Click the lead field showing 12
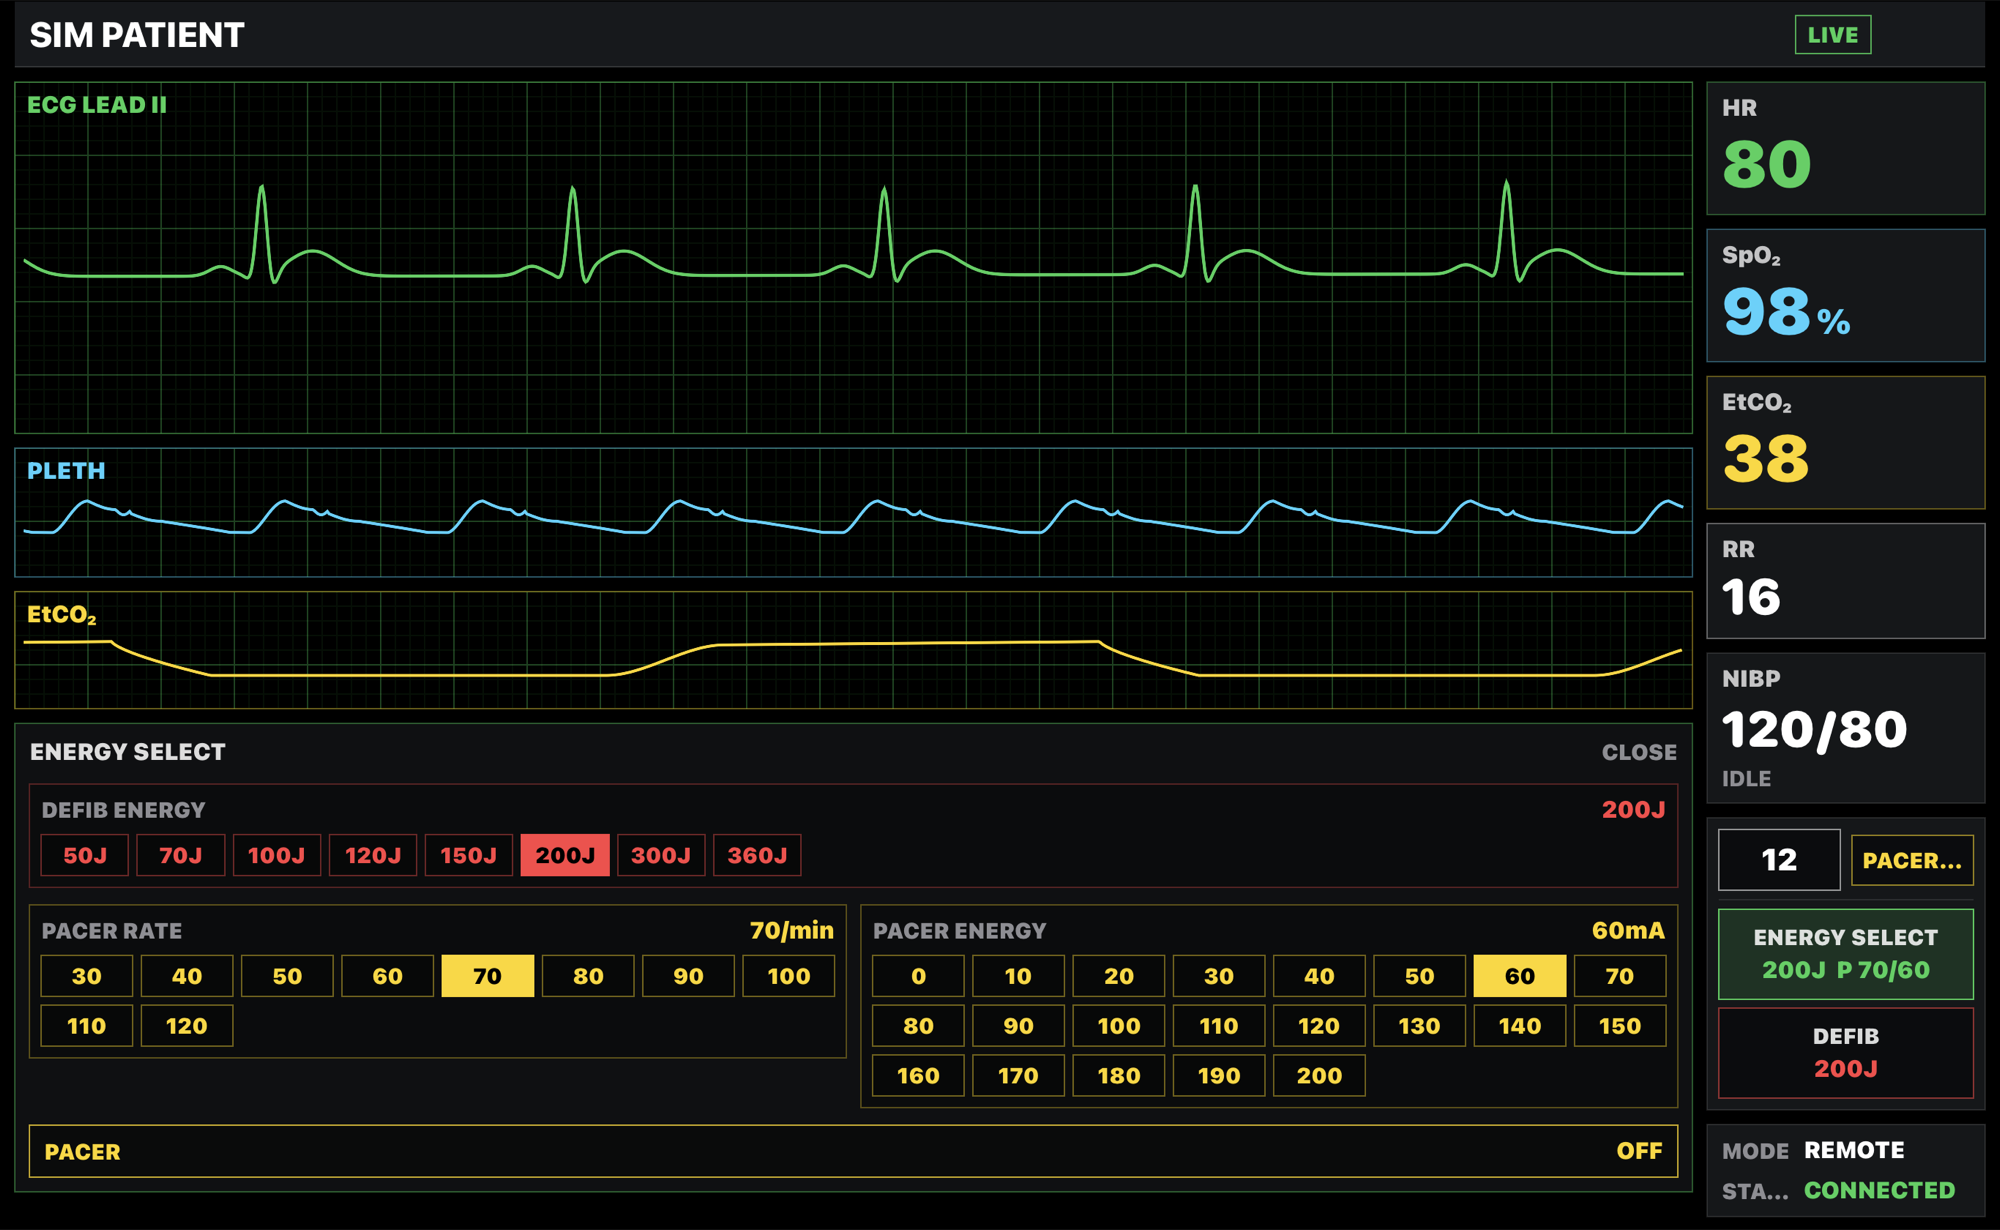The image size is (2000, 1230). (x=1779, y=860)
